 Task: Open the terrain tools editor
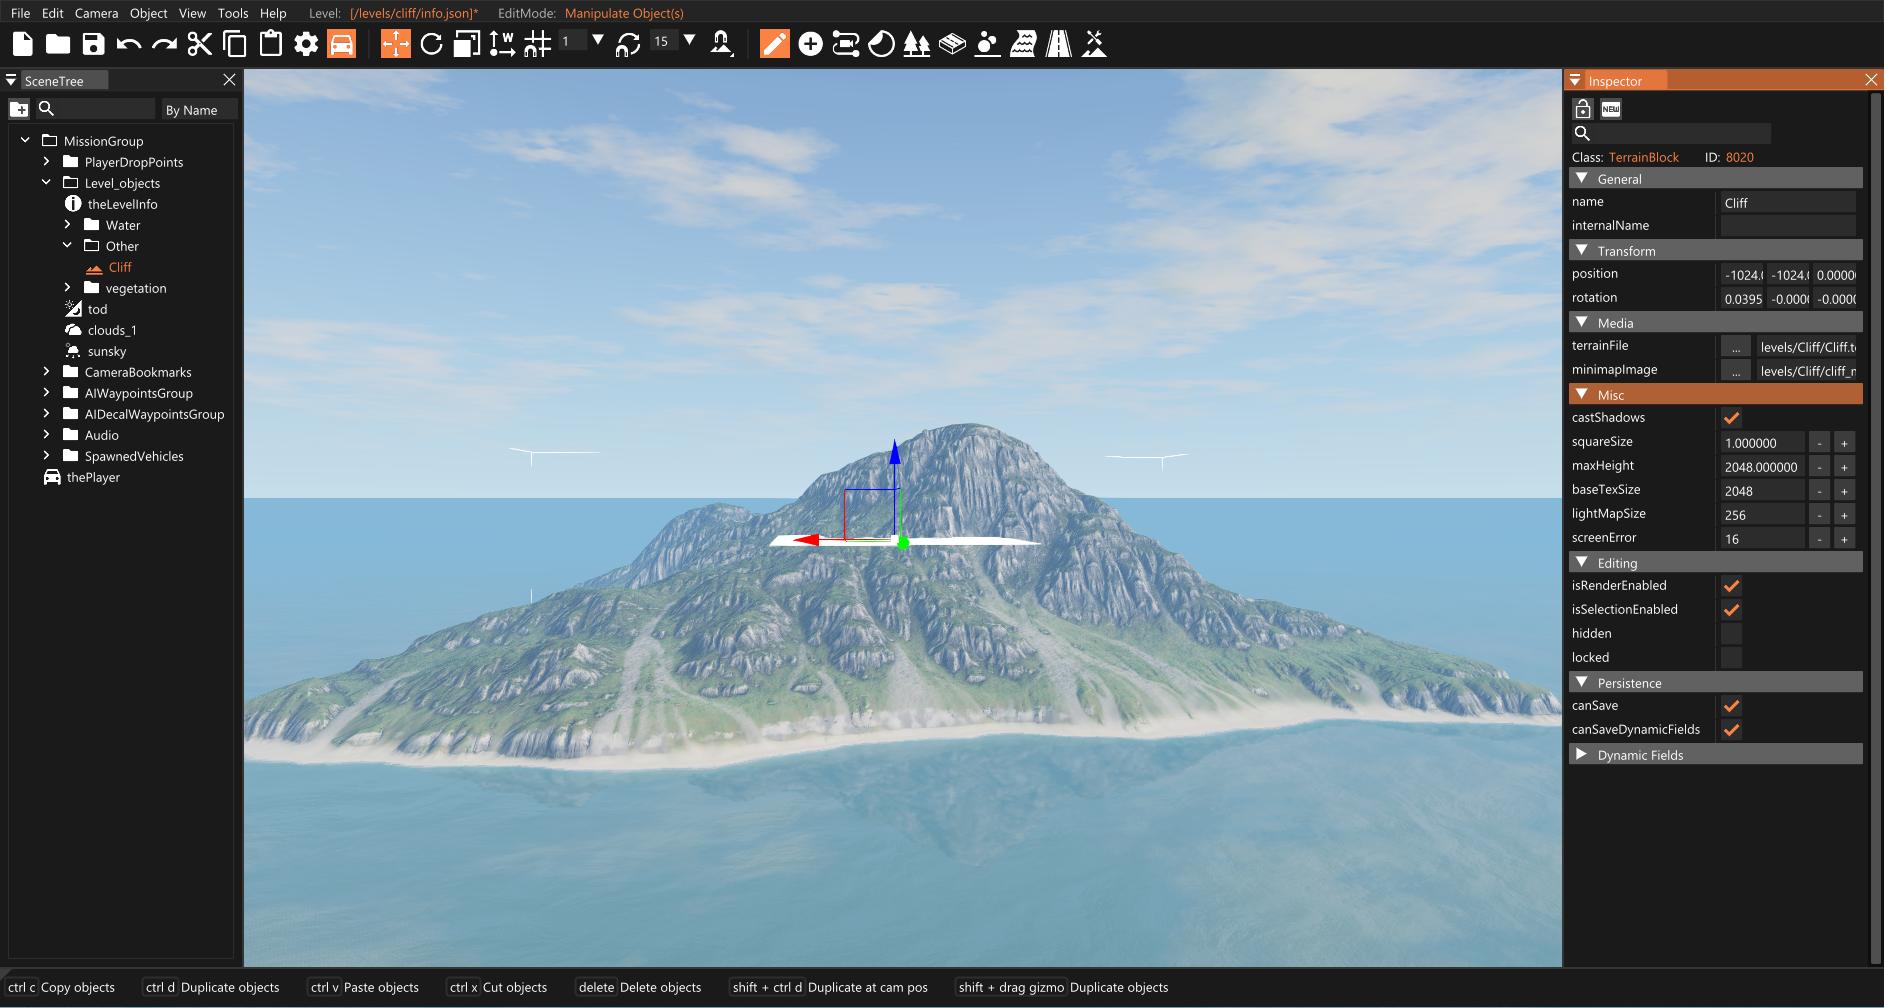(1095, 44)
